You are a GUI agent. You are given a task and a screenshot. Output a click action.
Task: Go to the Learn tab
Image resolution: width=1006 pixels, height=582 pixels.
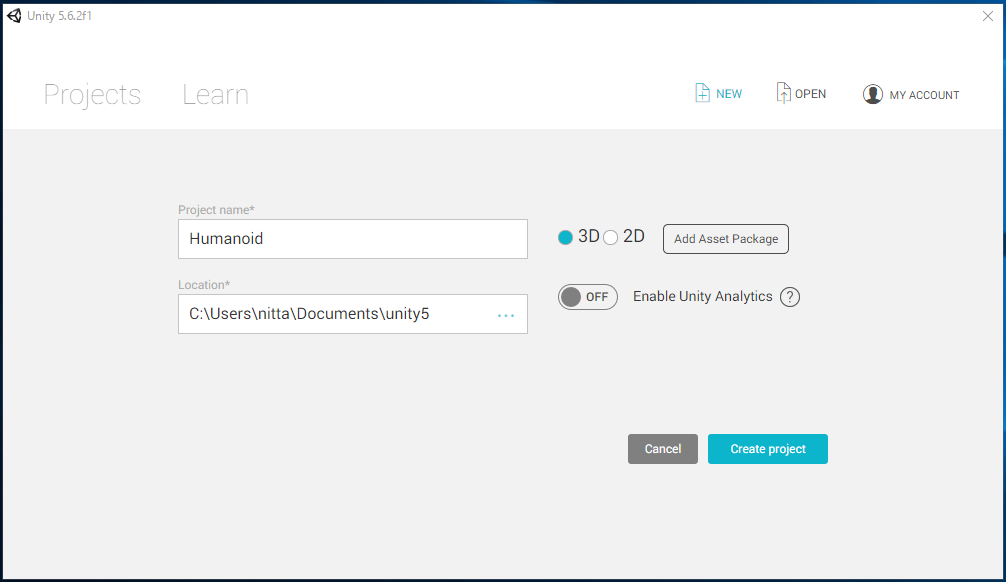215,95
